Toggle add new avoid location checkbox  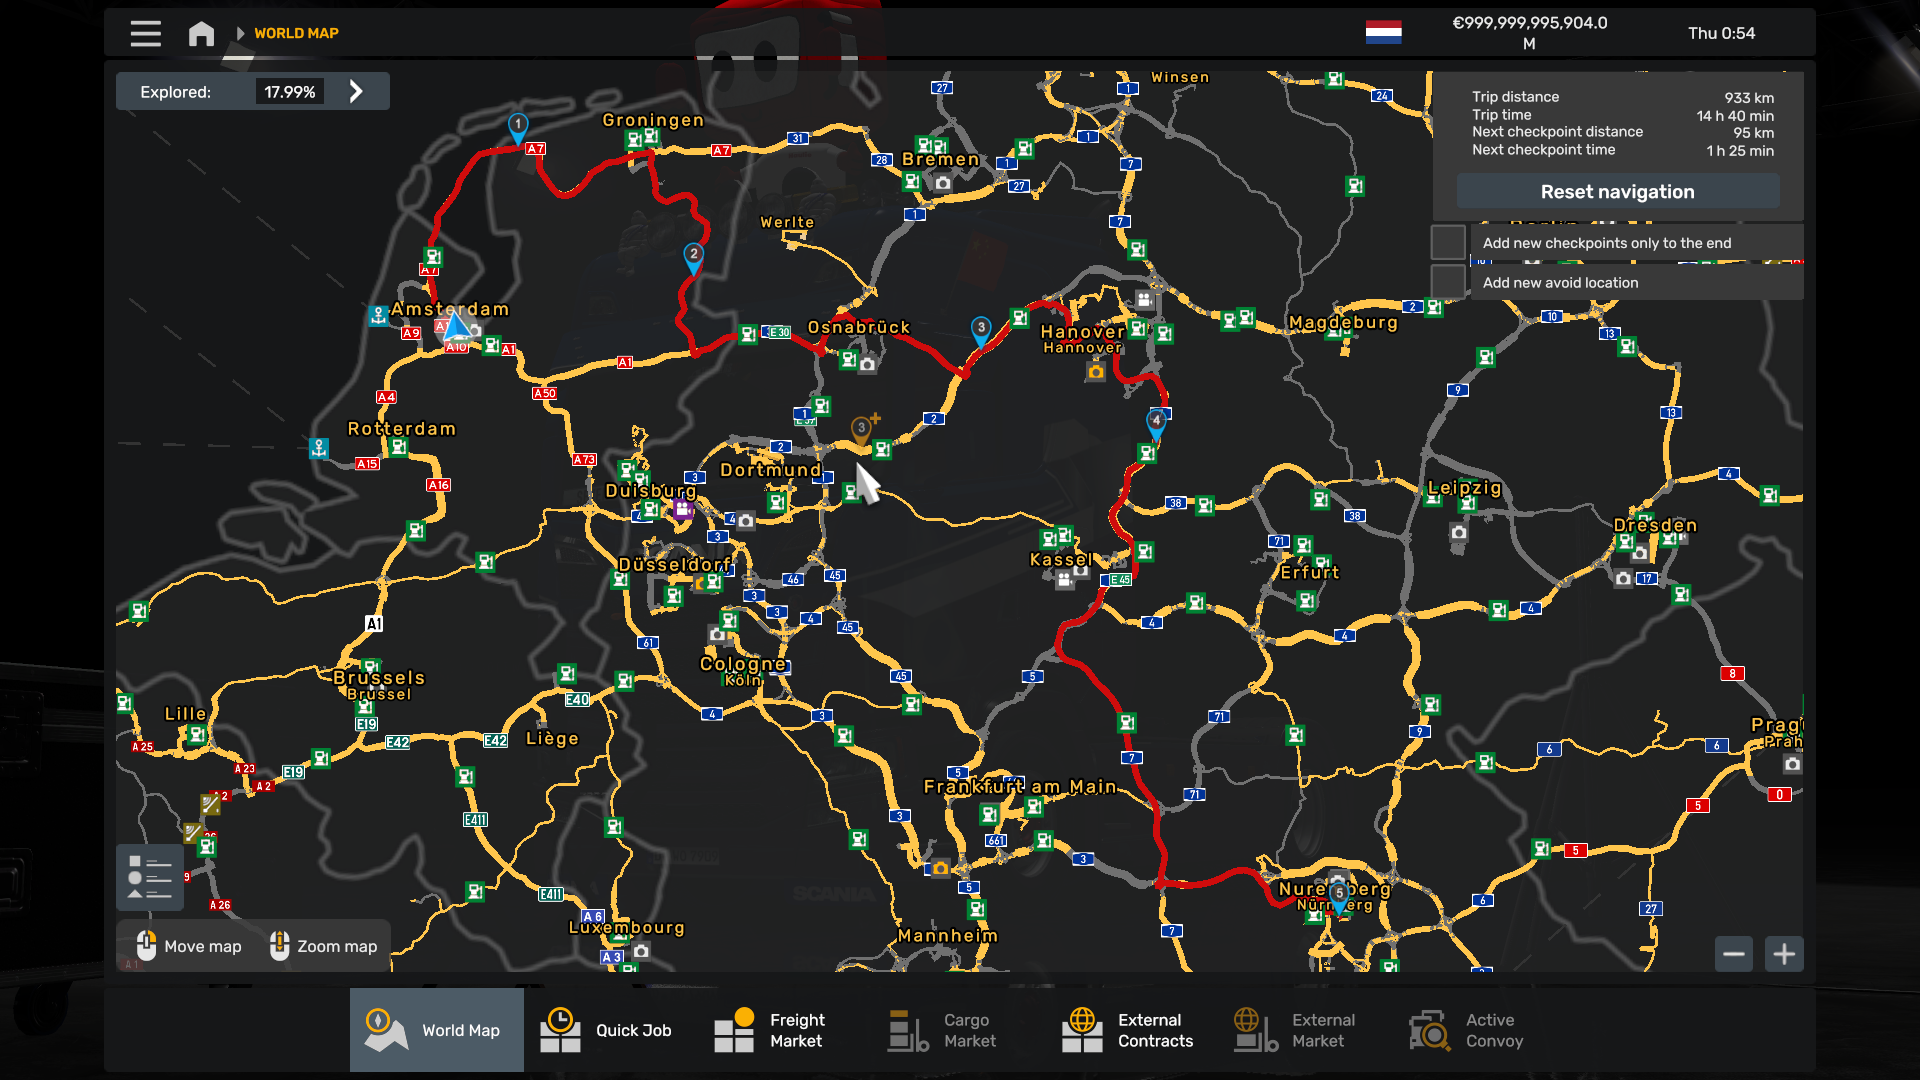1447,283
